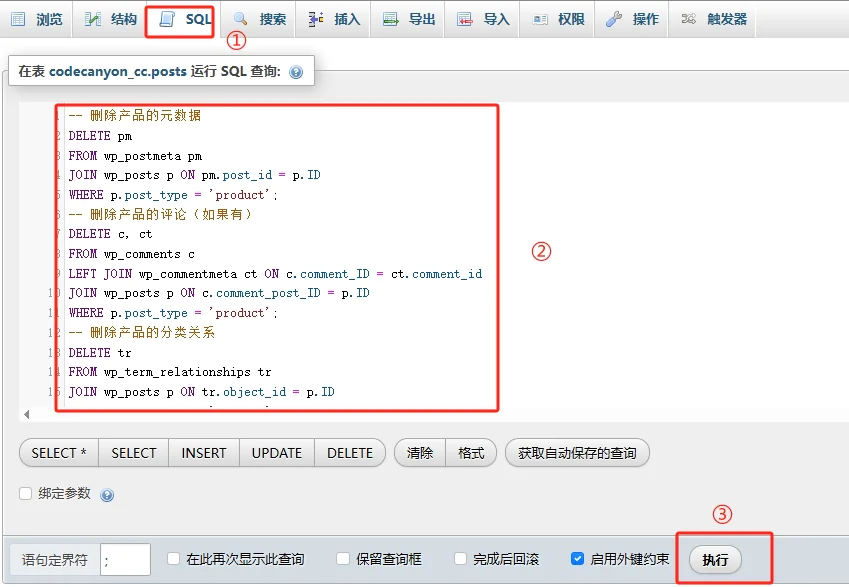Click the 搜索 magnifier icon
The width and height of the screenshot is (849, 587).
point(240,19)
